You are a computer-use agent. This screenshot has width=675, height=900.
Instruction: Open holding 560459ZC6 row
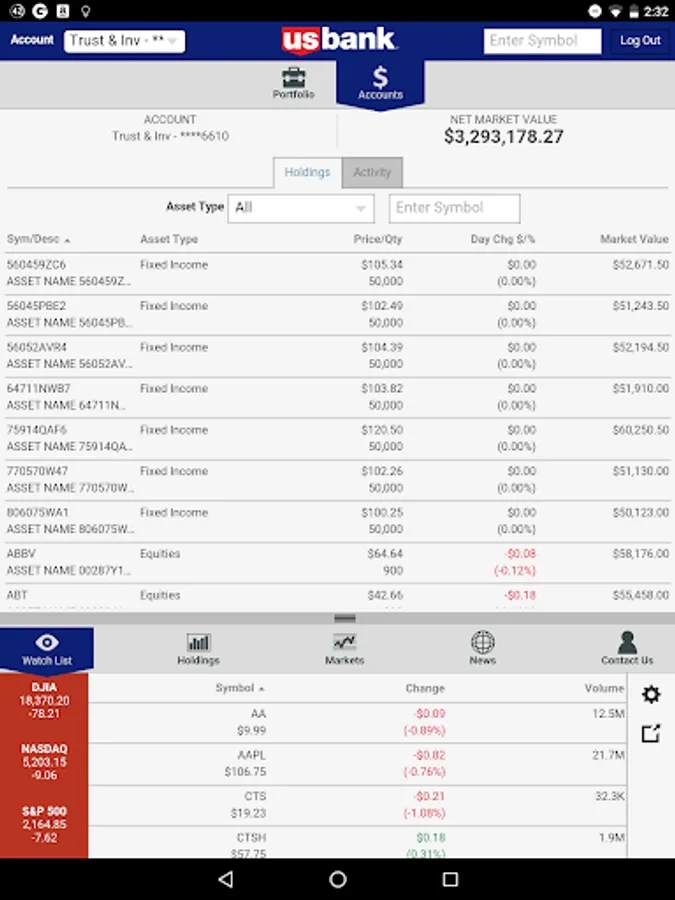[338, 273]
